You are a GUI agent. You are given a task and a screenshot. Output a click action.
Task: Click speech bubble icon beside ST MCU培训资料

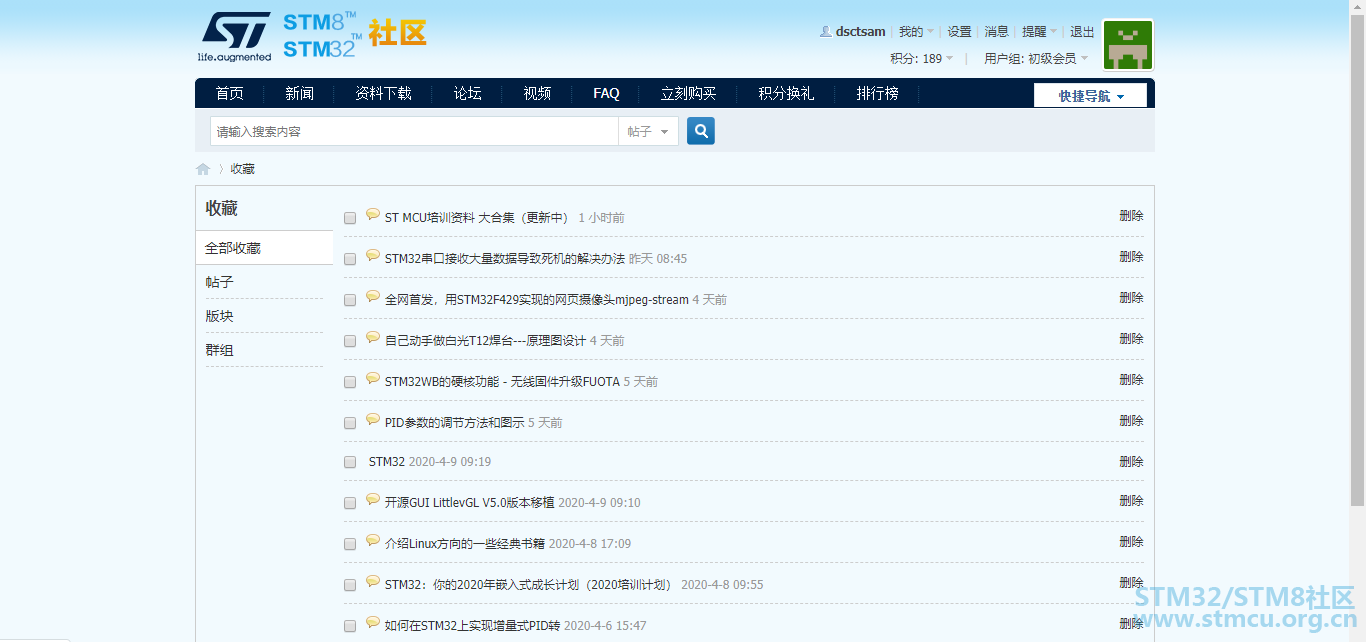tap(373, 214)
